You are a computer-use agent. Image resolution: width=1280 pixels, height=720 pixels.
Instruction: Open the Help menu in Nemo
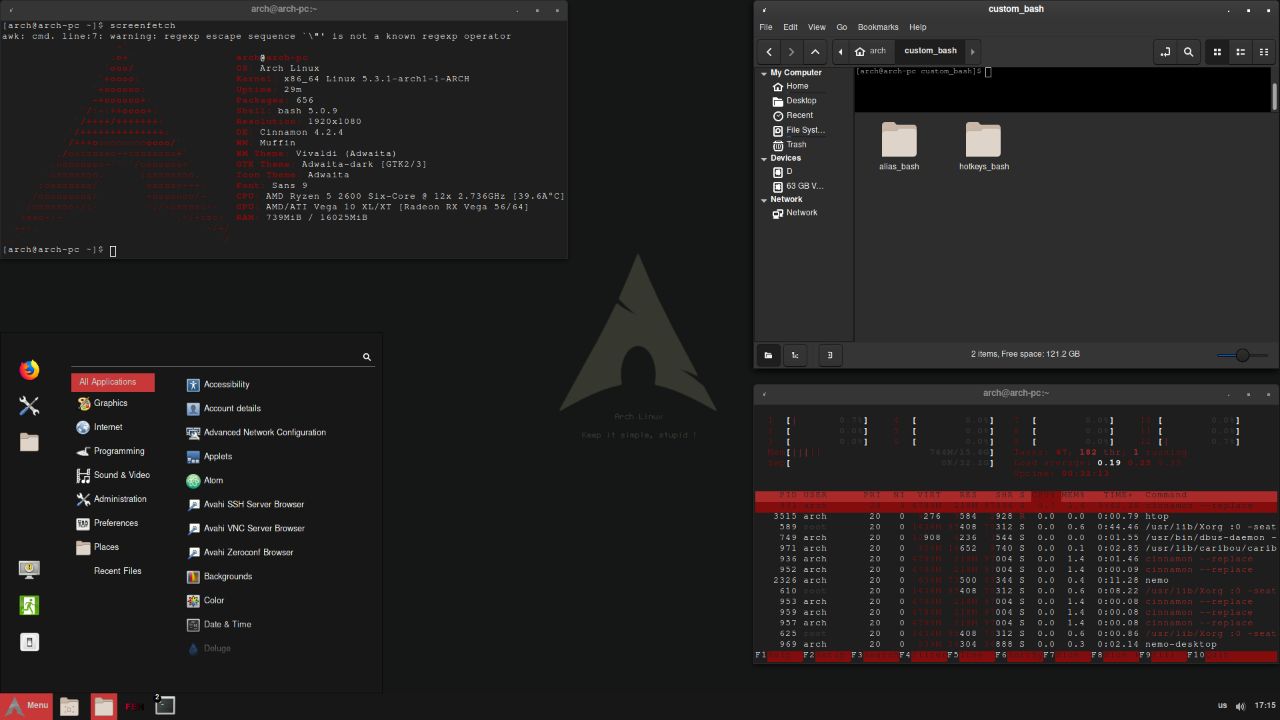coord(917,27)
